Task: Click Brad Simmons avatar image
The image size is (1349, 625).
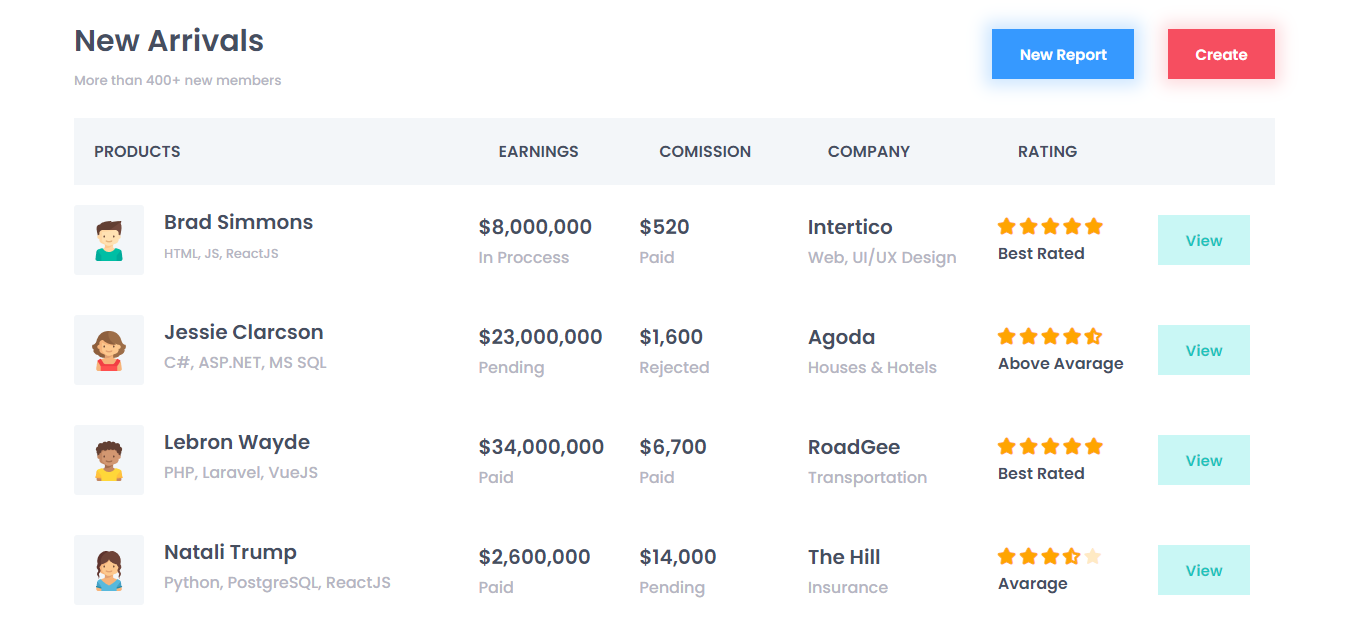Action: [109, 240]
